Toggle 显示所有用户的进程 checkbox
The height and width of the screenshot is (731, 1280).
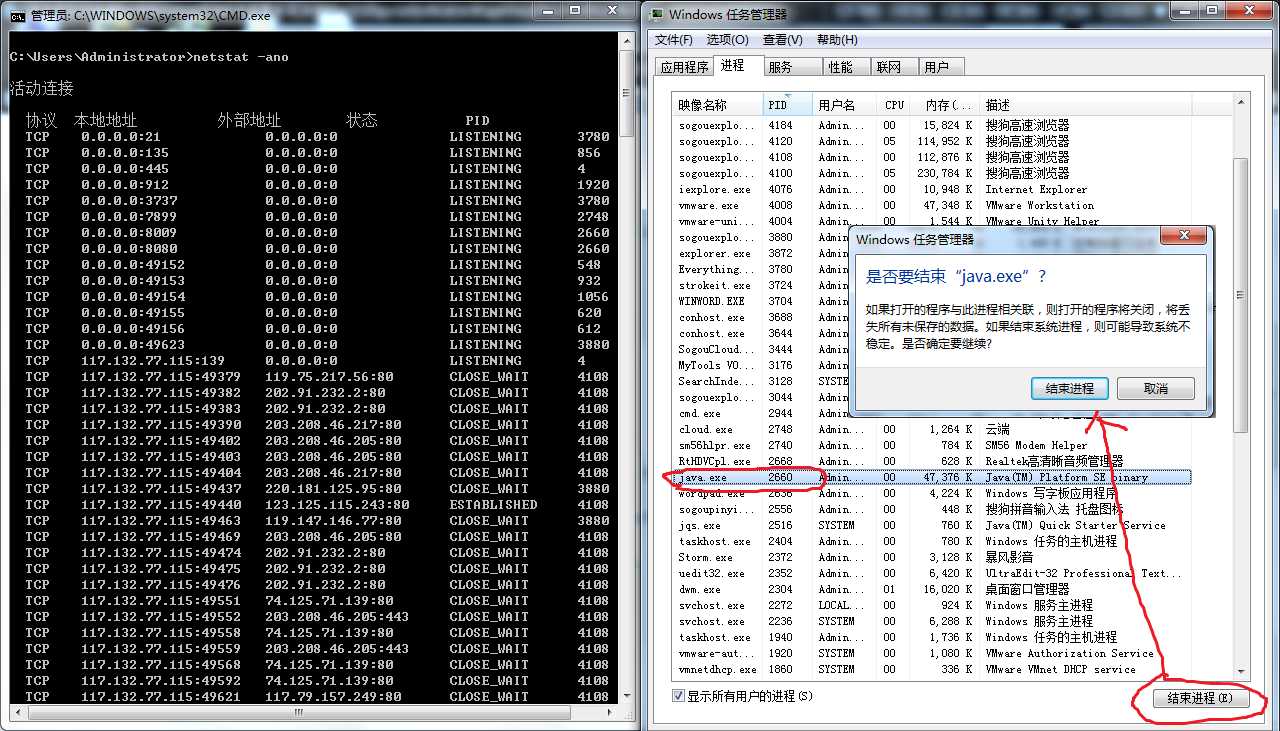[680, 695]
